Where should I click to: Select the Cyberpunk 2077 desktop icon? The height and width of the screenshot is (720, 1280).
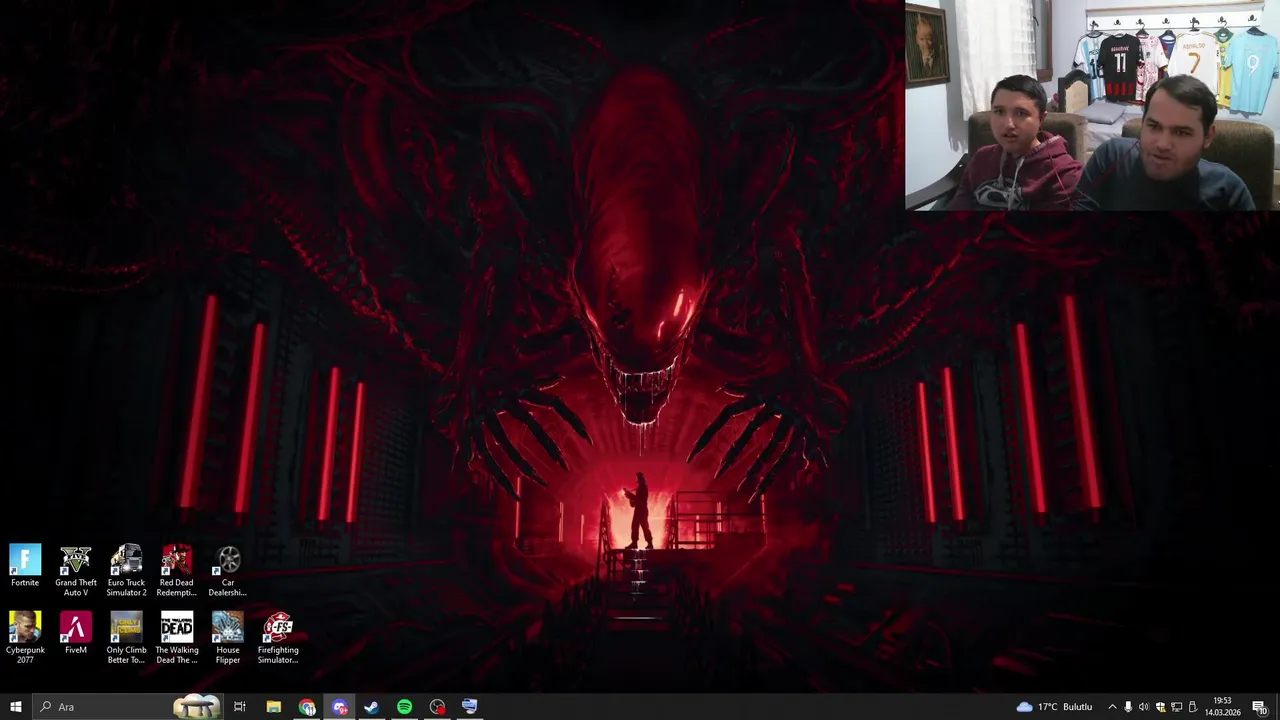point(25,638)
